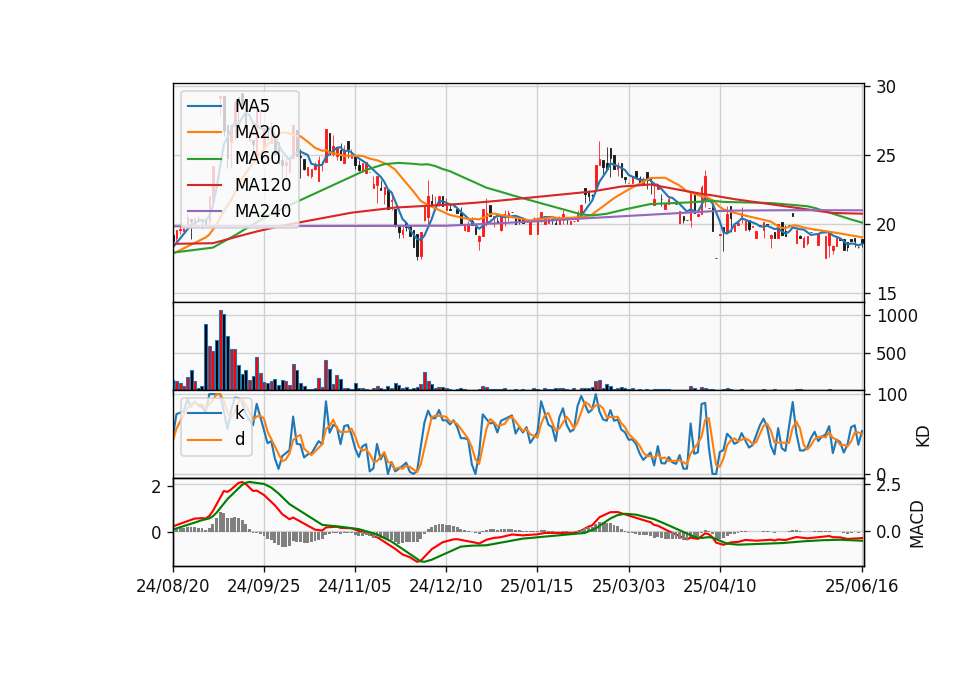Click the red MA120 legend line sample

(x=204, y=185)
